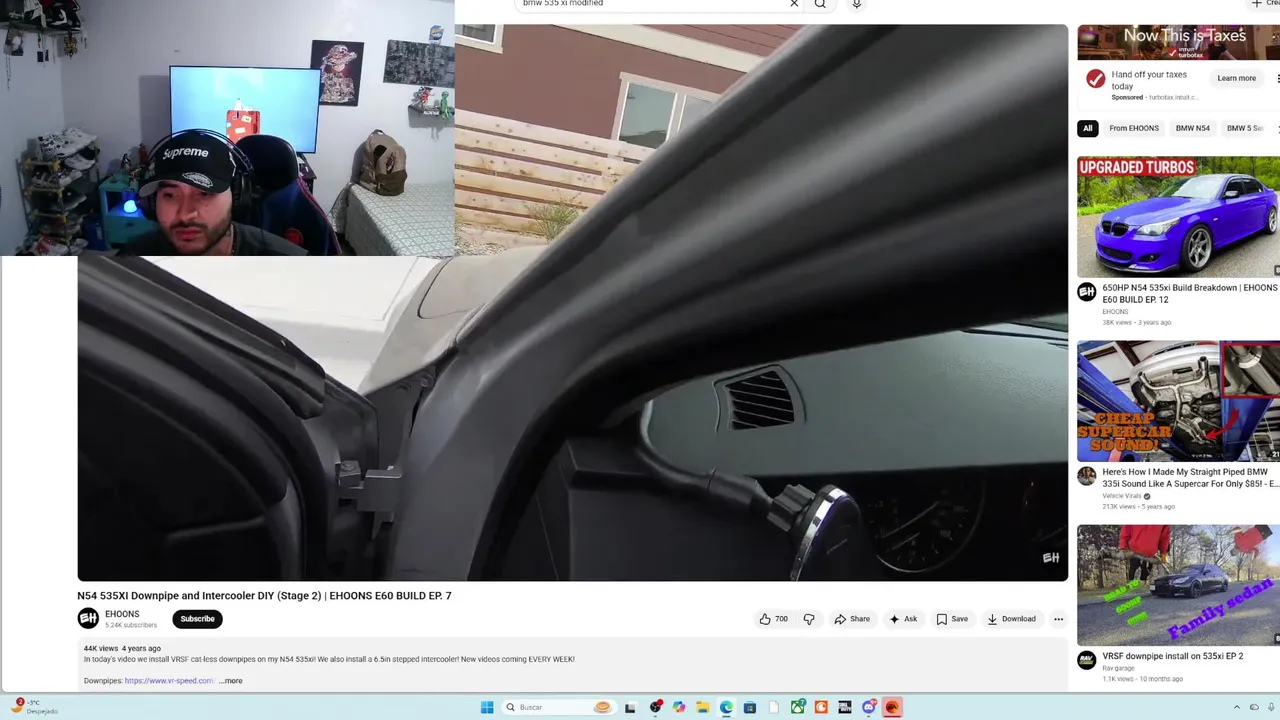1280x720 pixels.
Task: Click microphone icon in system tray
Action: [1273, 707]
